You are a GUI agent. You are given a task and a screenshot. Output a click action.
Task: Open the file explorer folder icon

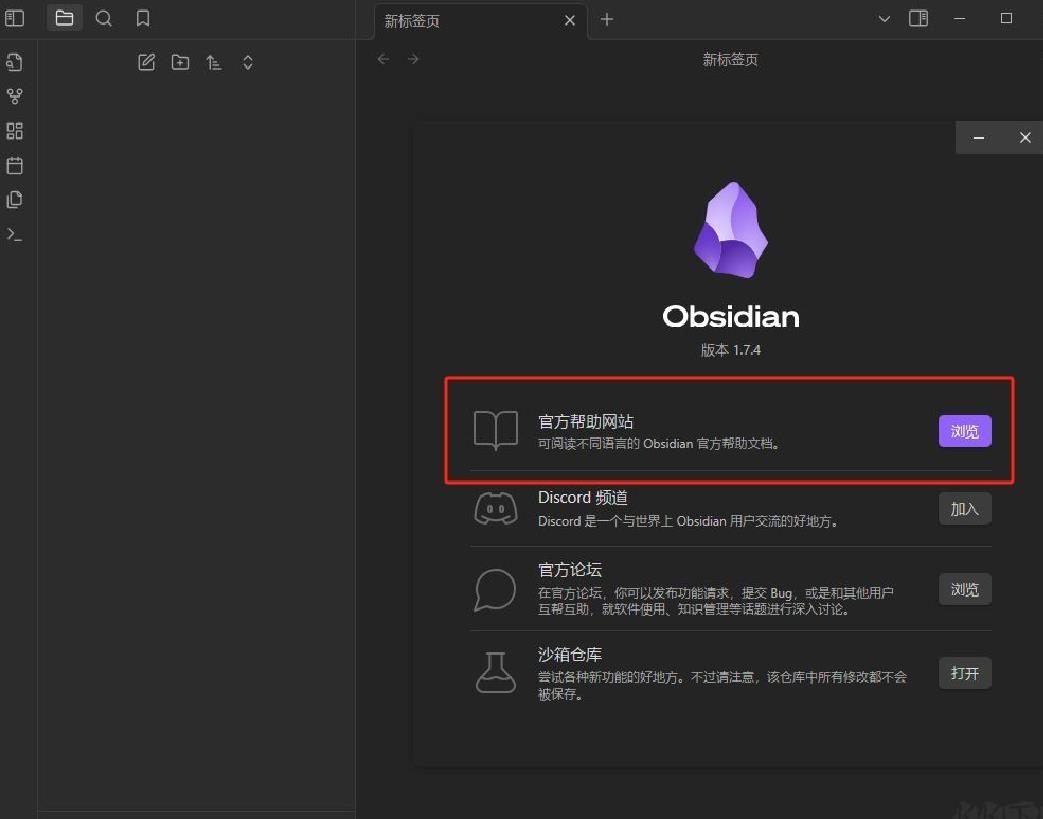pos(65,19)
